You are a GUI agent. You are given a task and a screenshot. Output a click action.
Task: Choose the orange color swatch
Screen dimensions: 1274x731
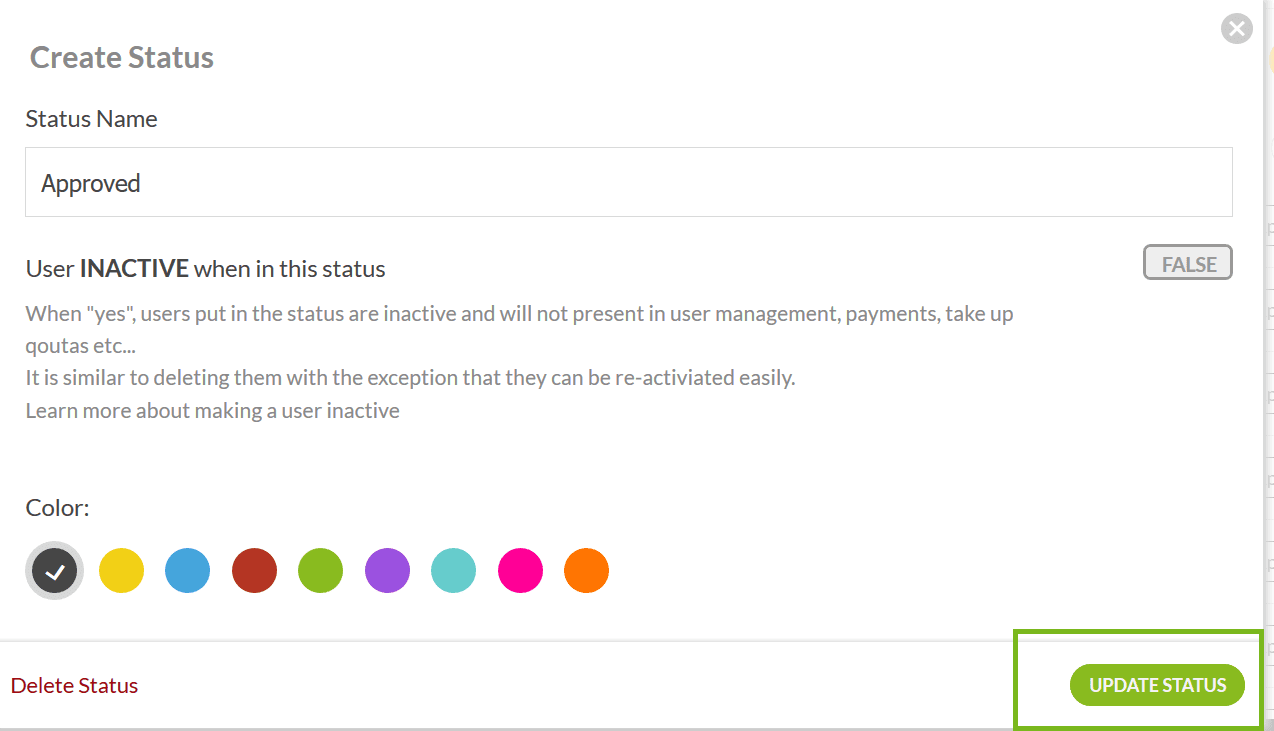click(586, 571)
